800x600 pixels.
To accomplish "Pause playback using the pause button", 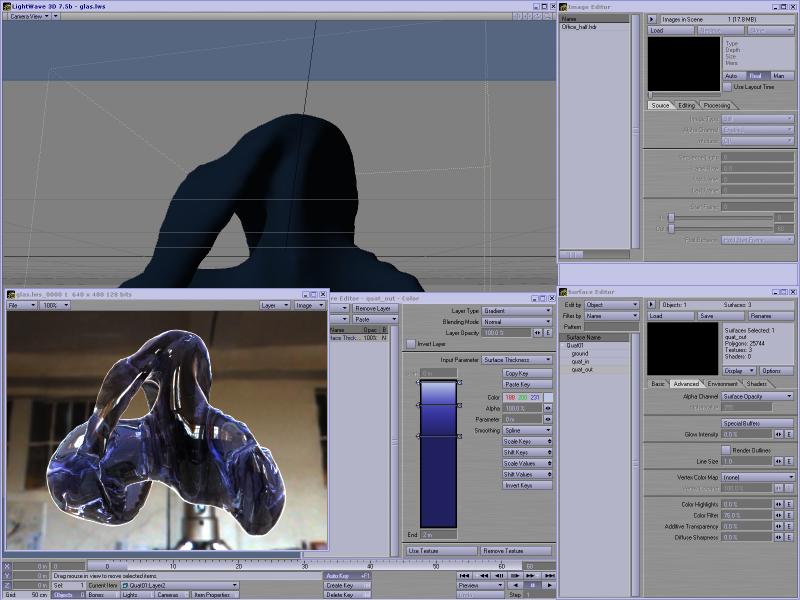I will [533, 585].
